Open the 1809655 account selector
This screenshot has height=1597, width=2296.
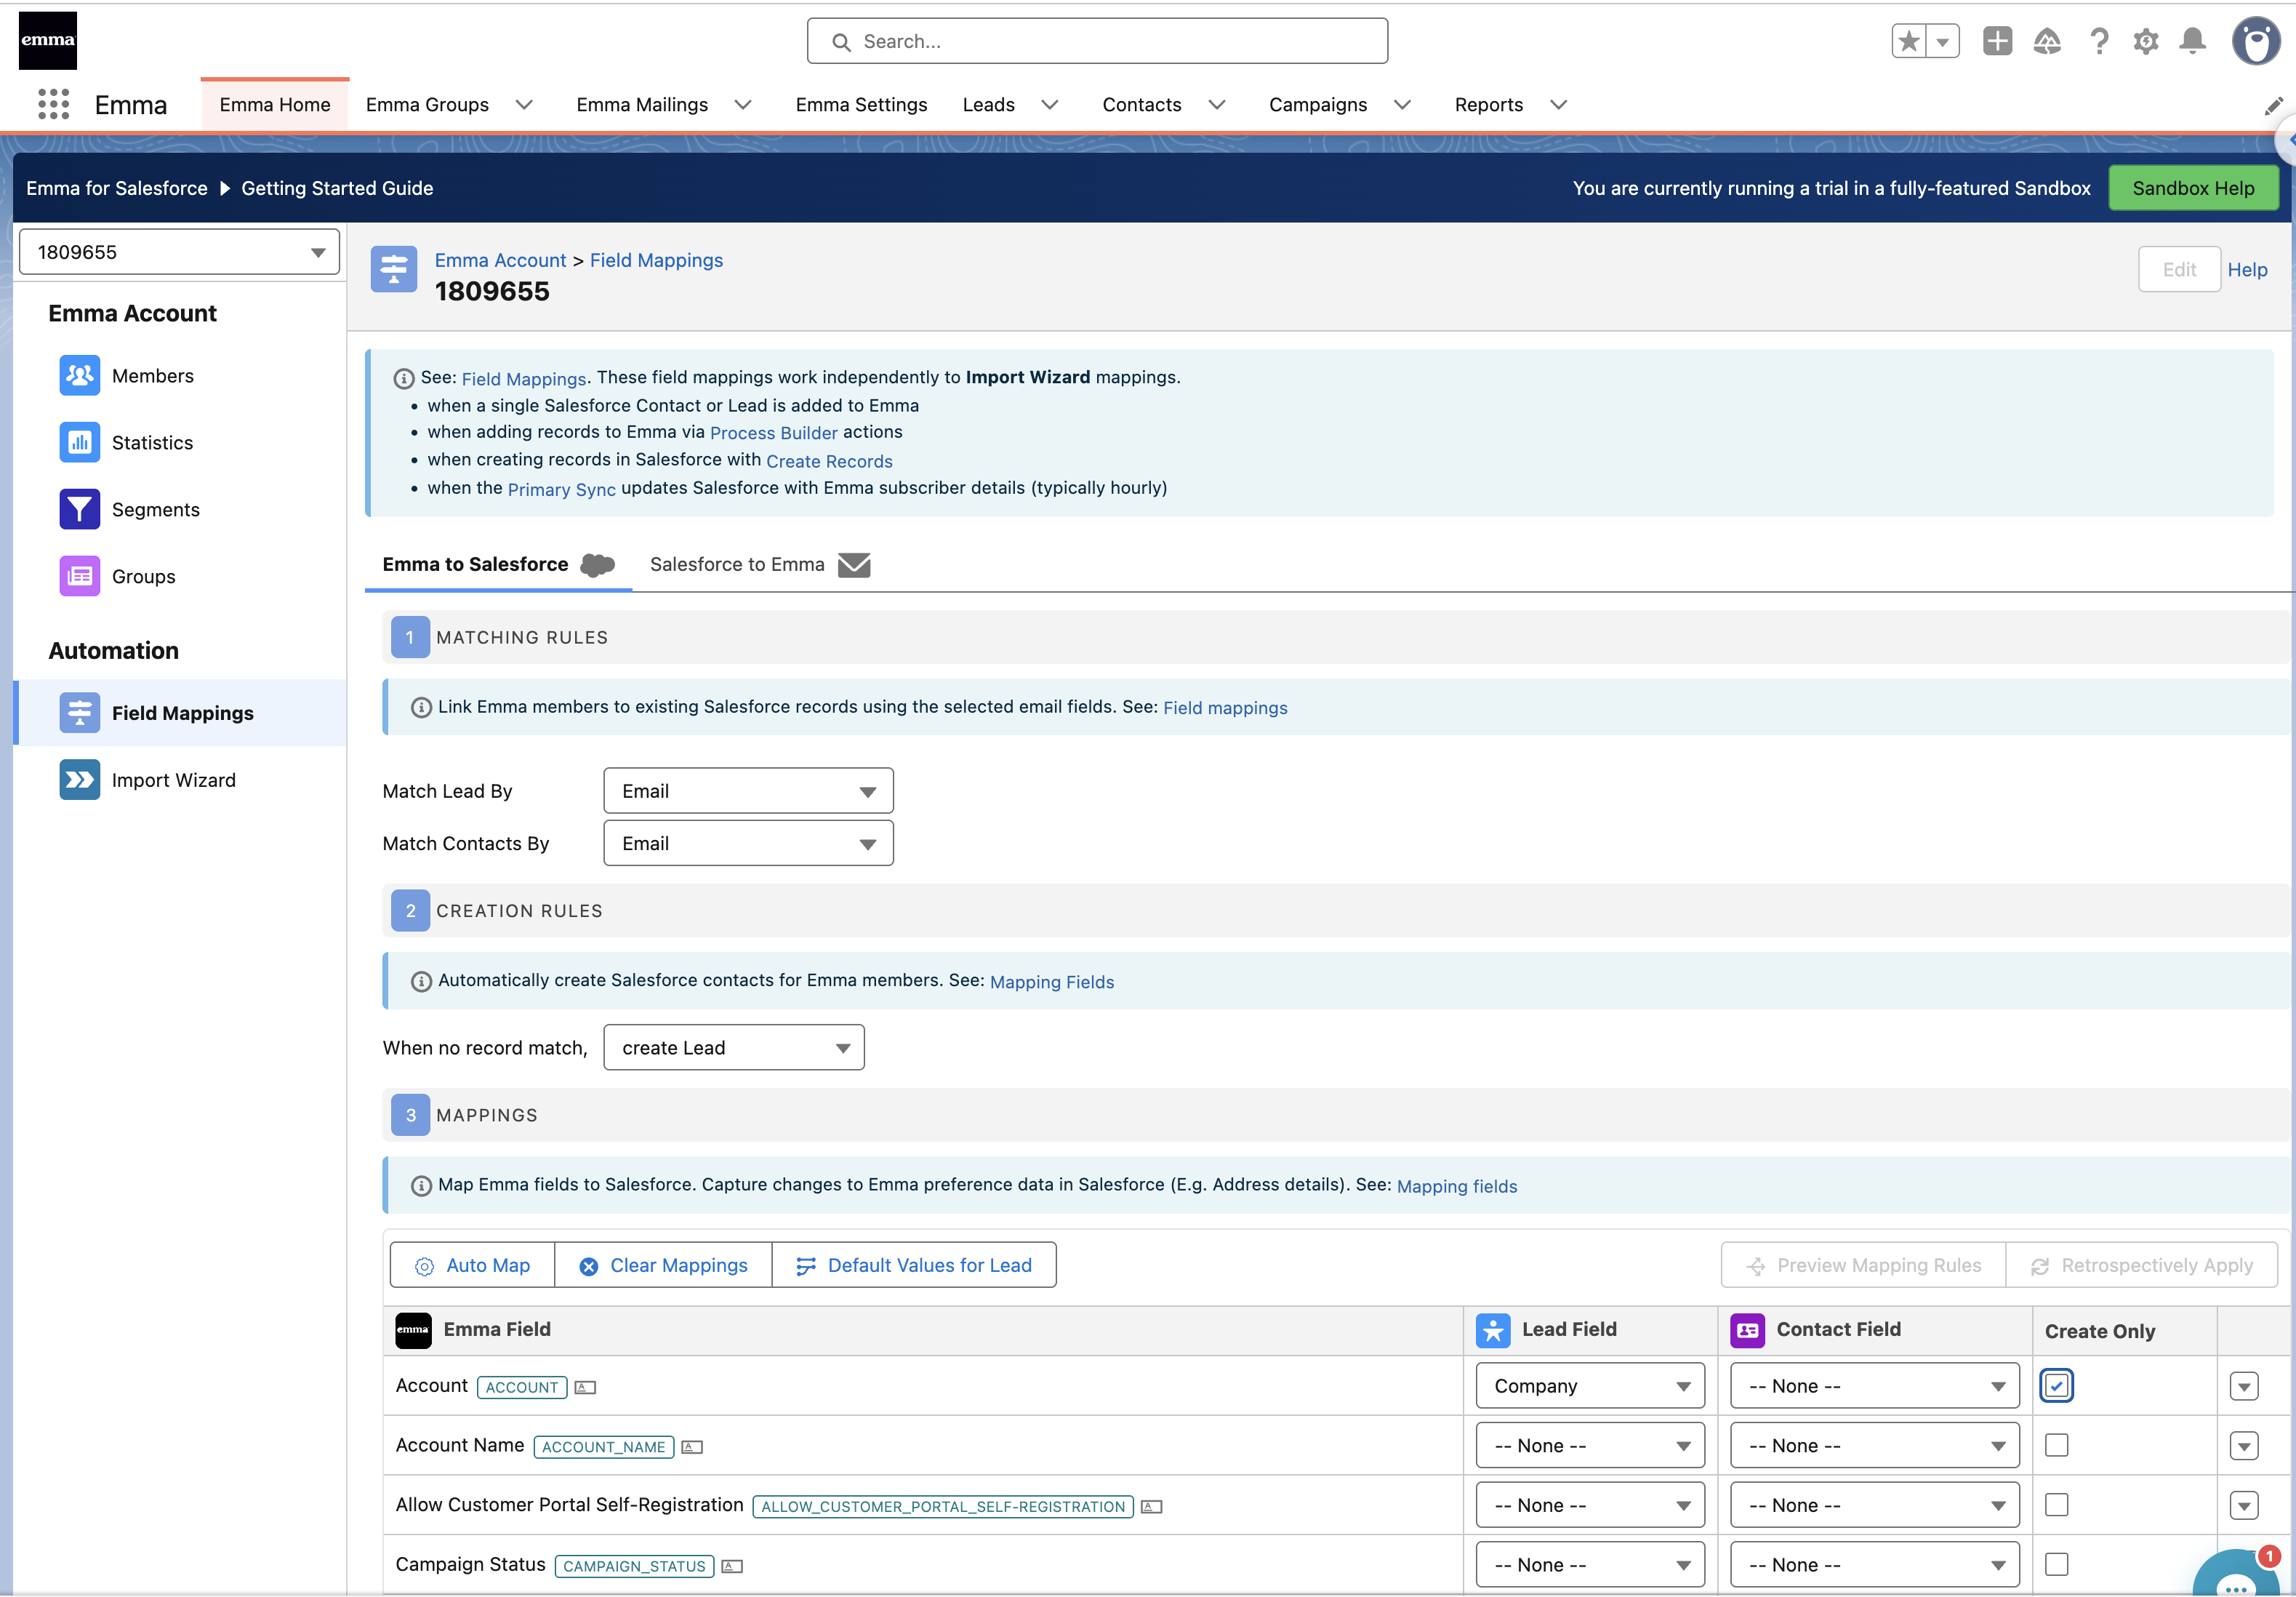[x=179, y=252]
